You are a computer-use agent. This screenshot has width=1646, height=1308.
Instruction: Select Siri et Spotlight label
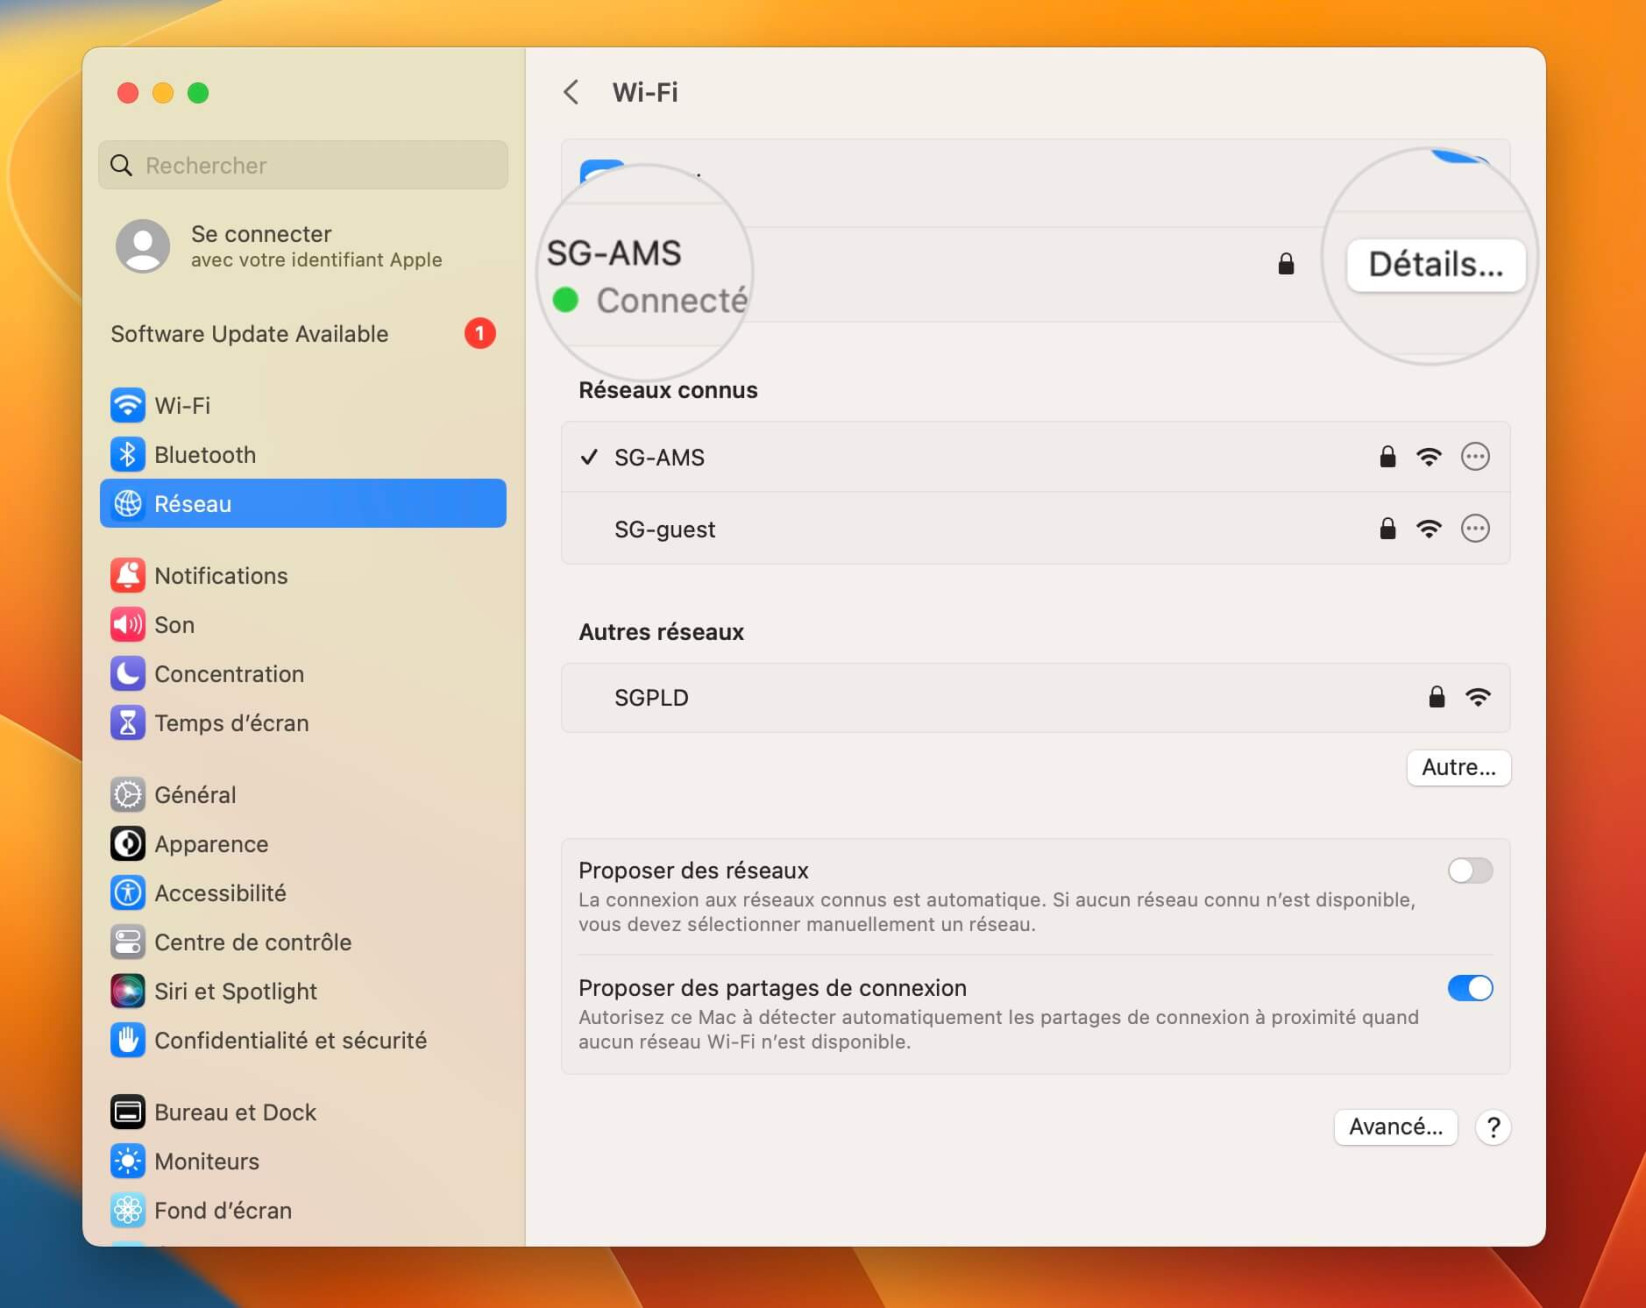click(235, 991)
